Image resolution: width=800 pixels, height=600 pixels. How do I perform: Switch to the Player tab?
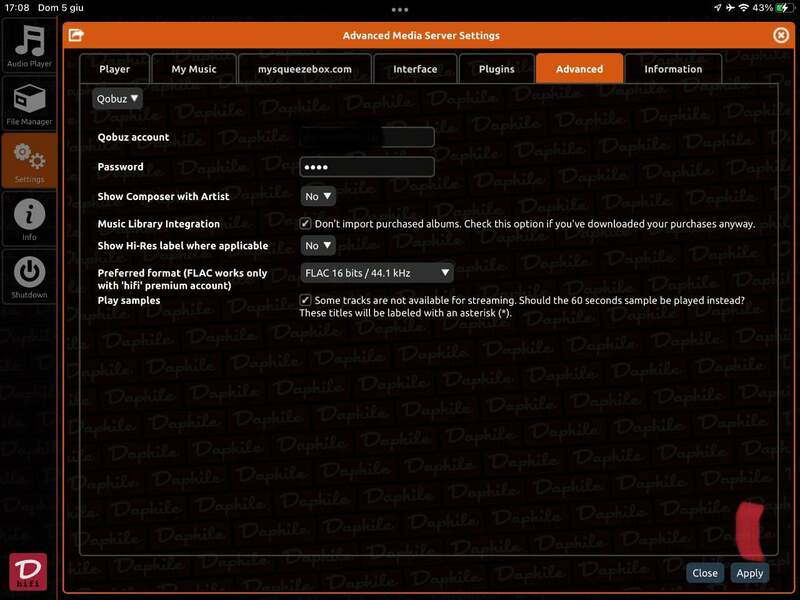(x=114, y=69)
